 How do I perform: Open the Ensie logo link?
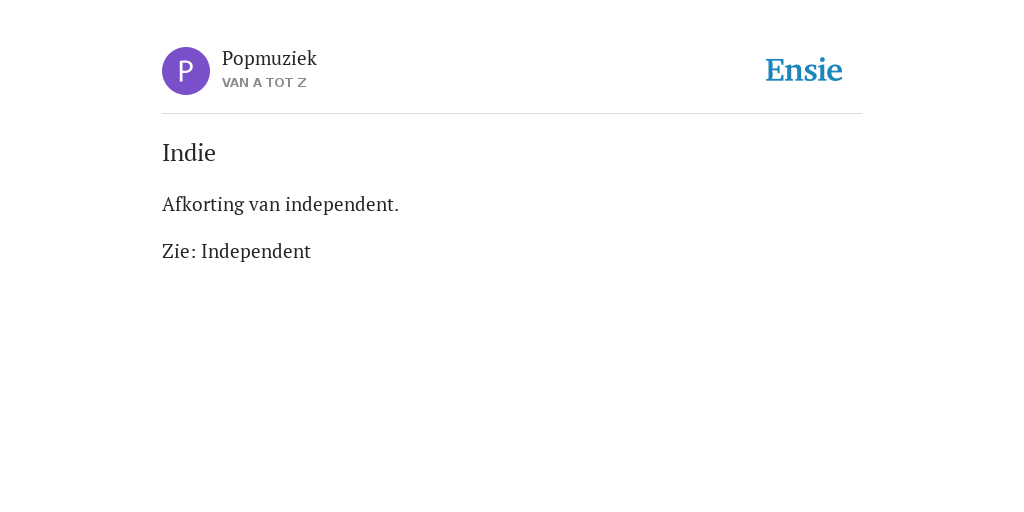[x=804, y=70]
